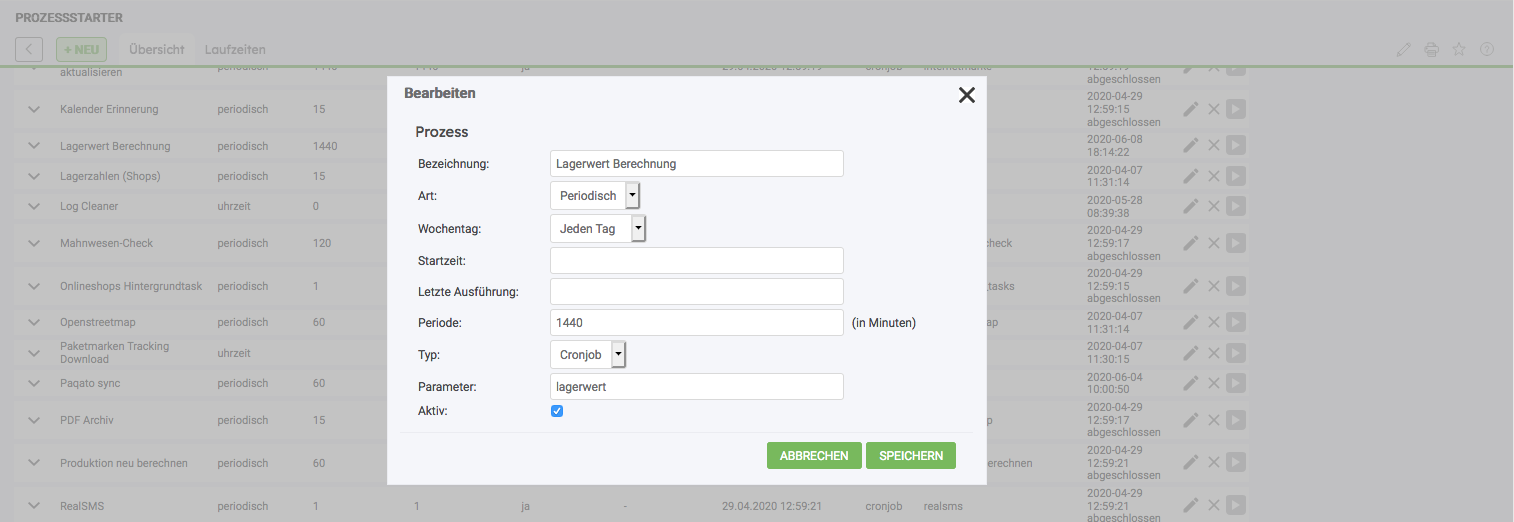The image size is (1514, 522).
Task: Switch to the Übersicht tab
Action: (x=157, y=49)
